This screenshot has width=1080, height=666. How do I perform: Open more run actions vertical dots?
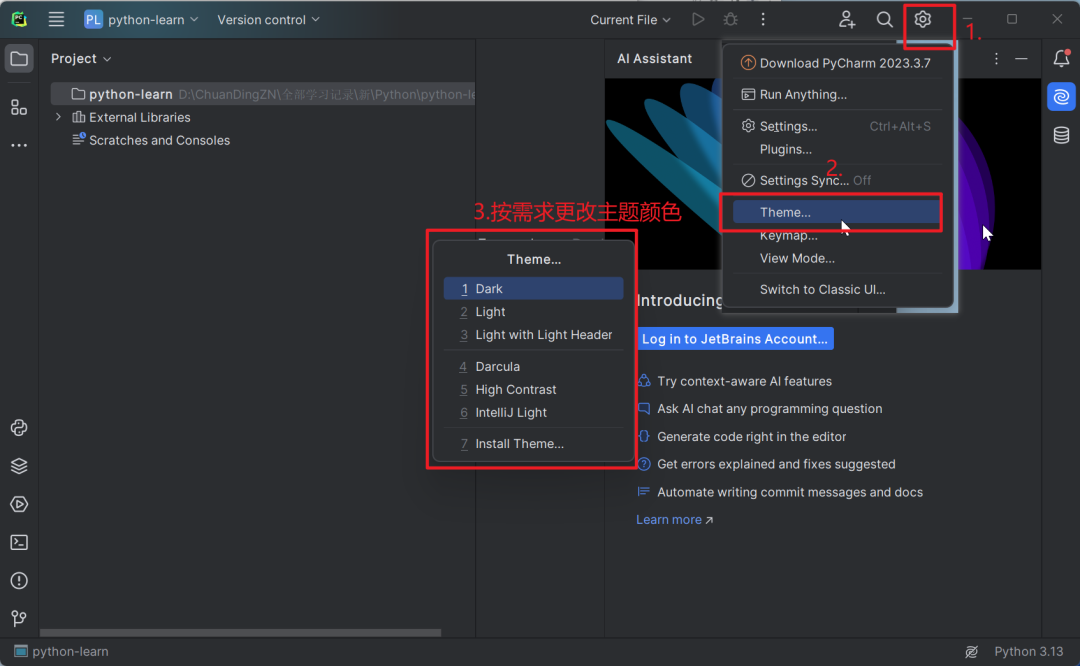point(762,19)
